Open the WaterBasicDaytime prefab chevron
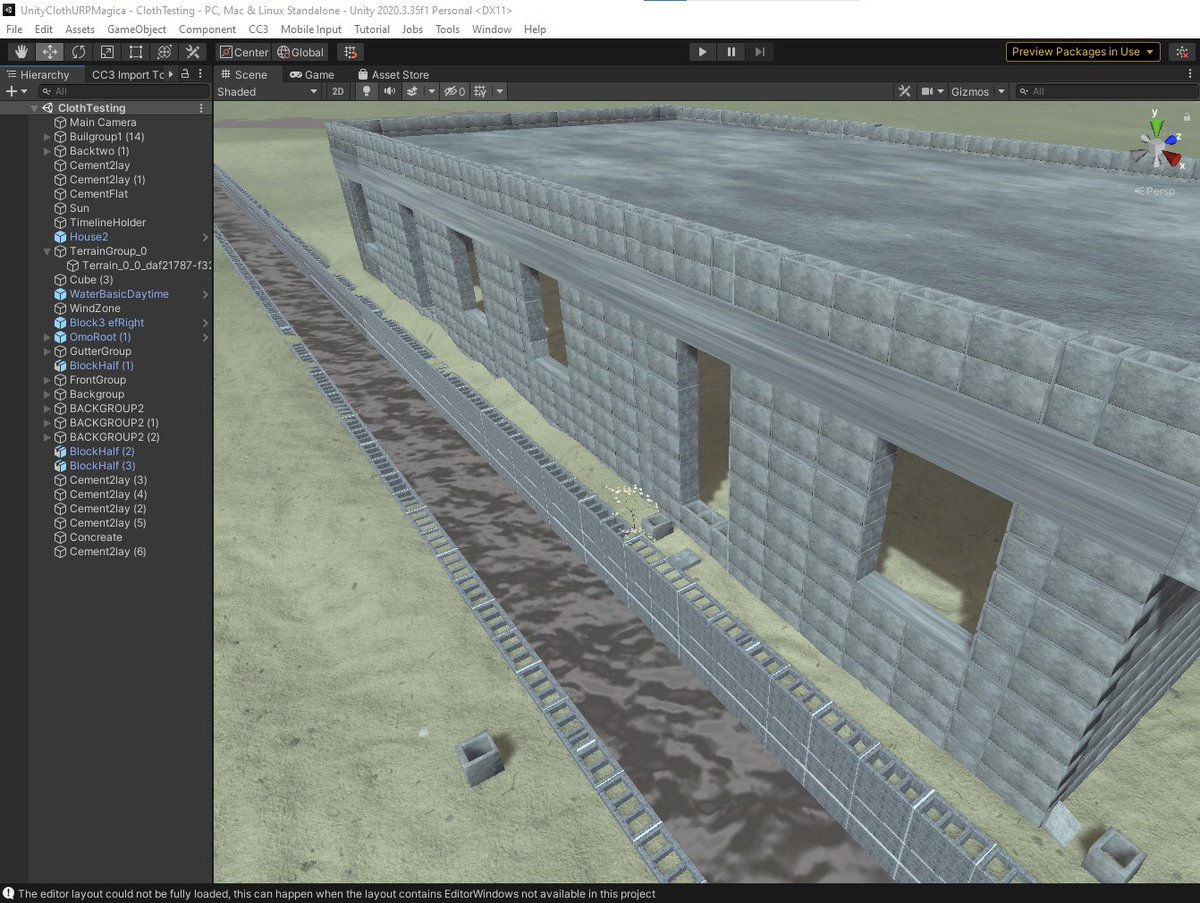Screen dimensions: 1200x903 tap(206, 295)
